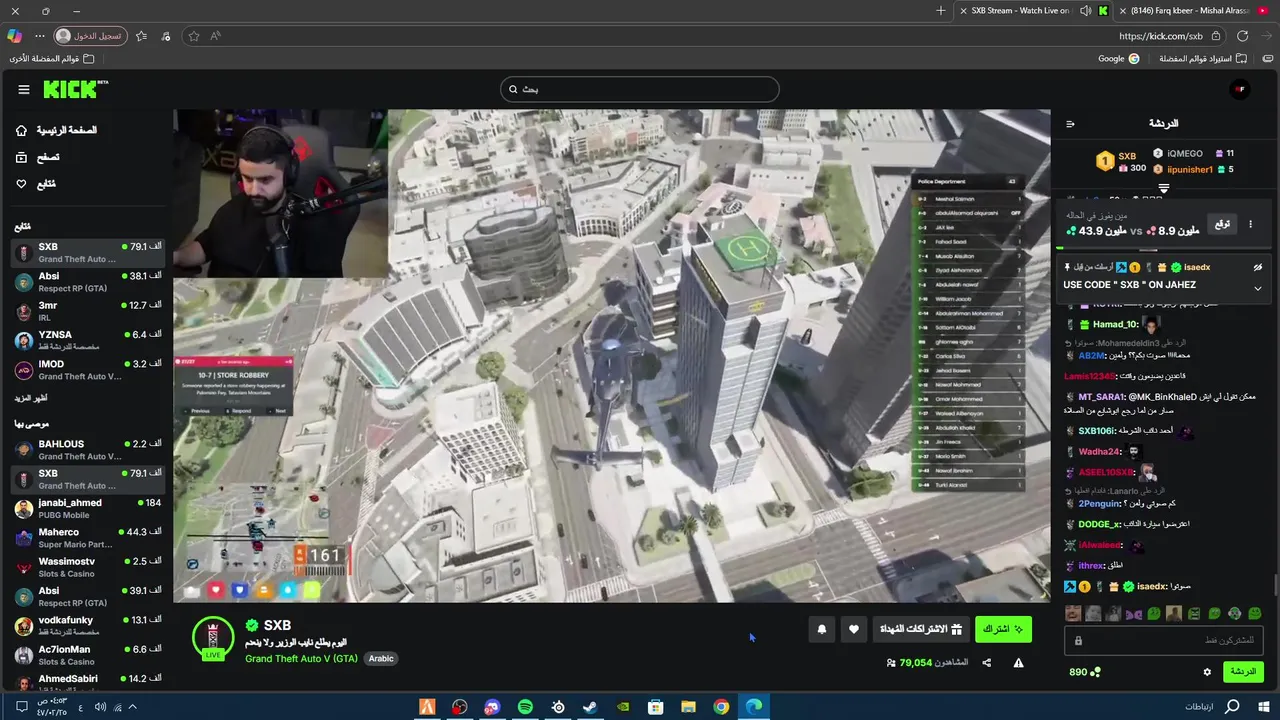Screen dimensions: 1280x720
Task: Open Browse in the sidebar
Action: coord(37,157)
